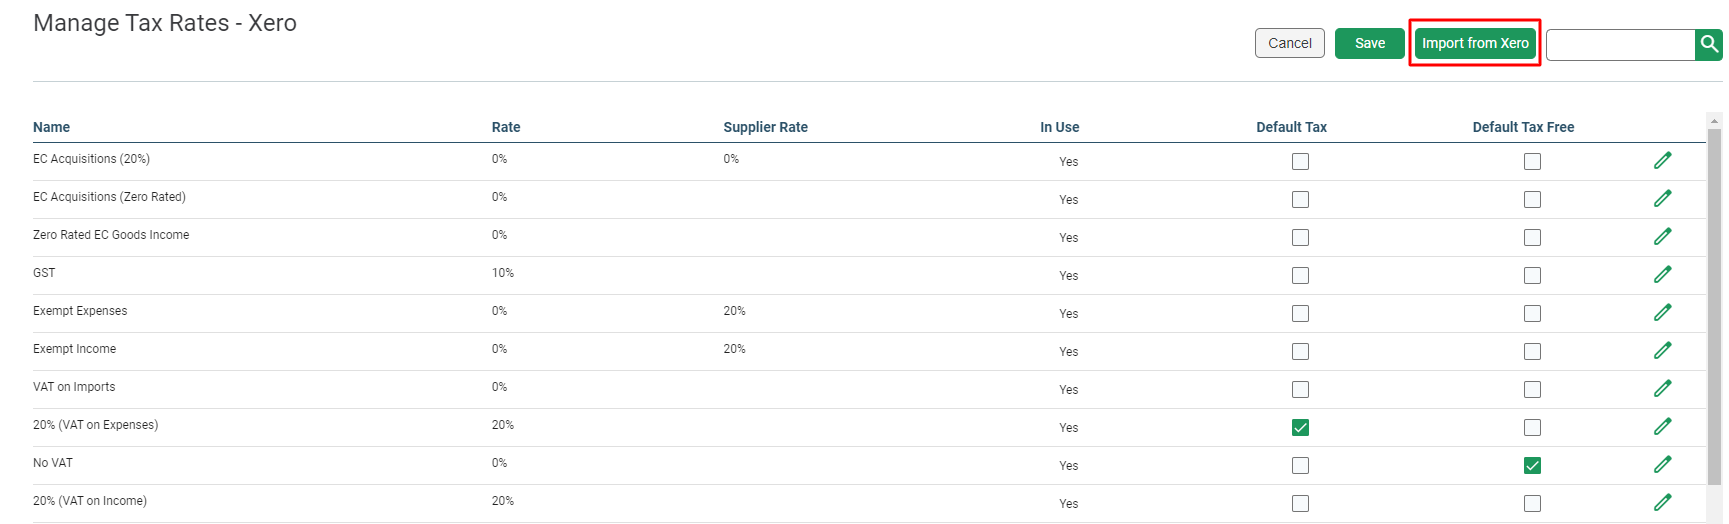Screen dimensions: 1729x524
Task: Cancel tax rate editing
Action: pyautogui.click(x=1290, y=43)
